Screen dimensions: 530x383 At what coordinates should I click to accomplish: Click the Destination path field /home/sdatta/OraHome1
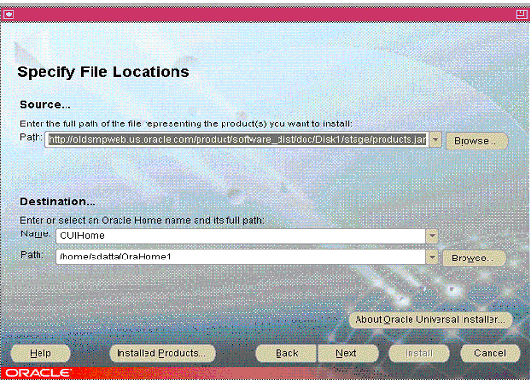pyautogui.click(x=240, y=257)
